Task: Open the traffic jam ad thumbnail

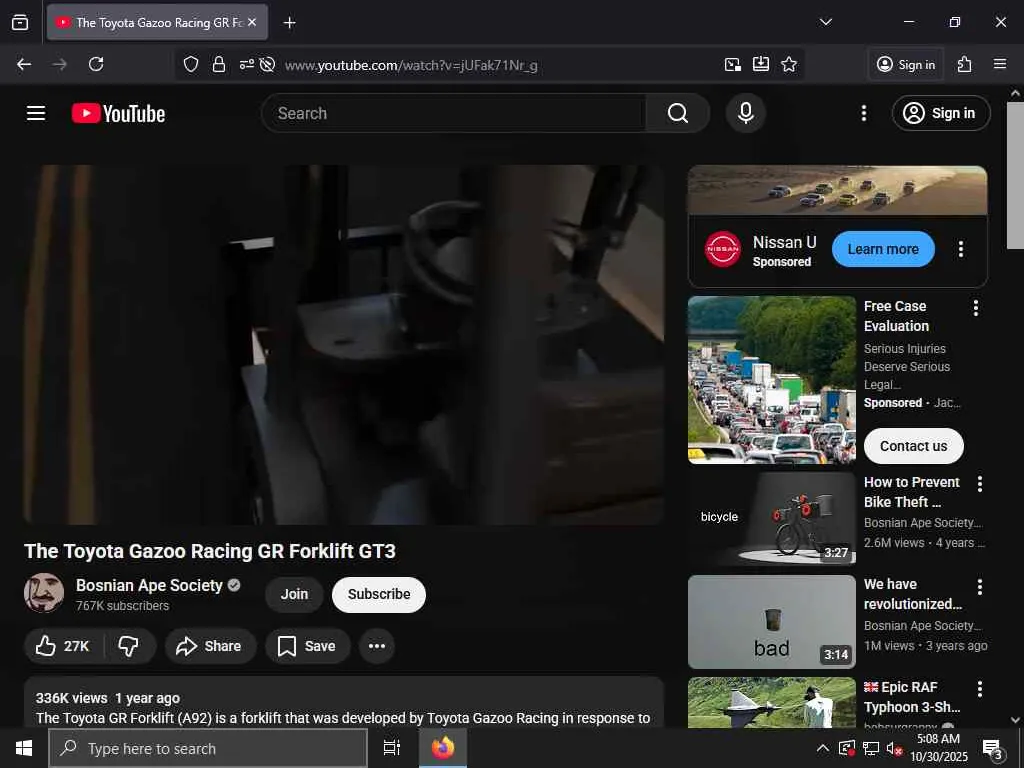Action: pyautogui.click(x=771, y=380)
